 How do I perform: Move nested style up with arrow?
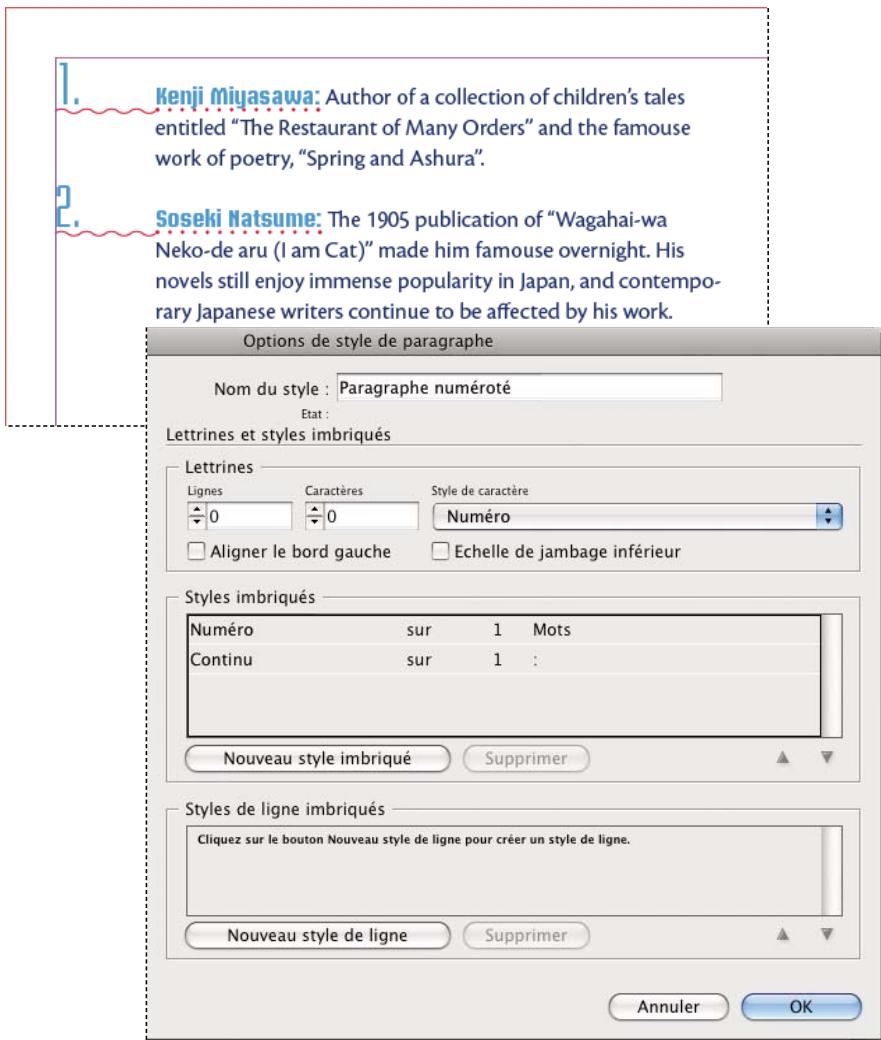(x=783, y=757)
